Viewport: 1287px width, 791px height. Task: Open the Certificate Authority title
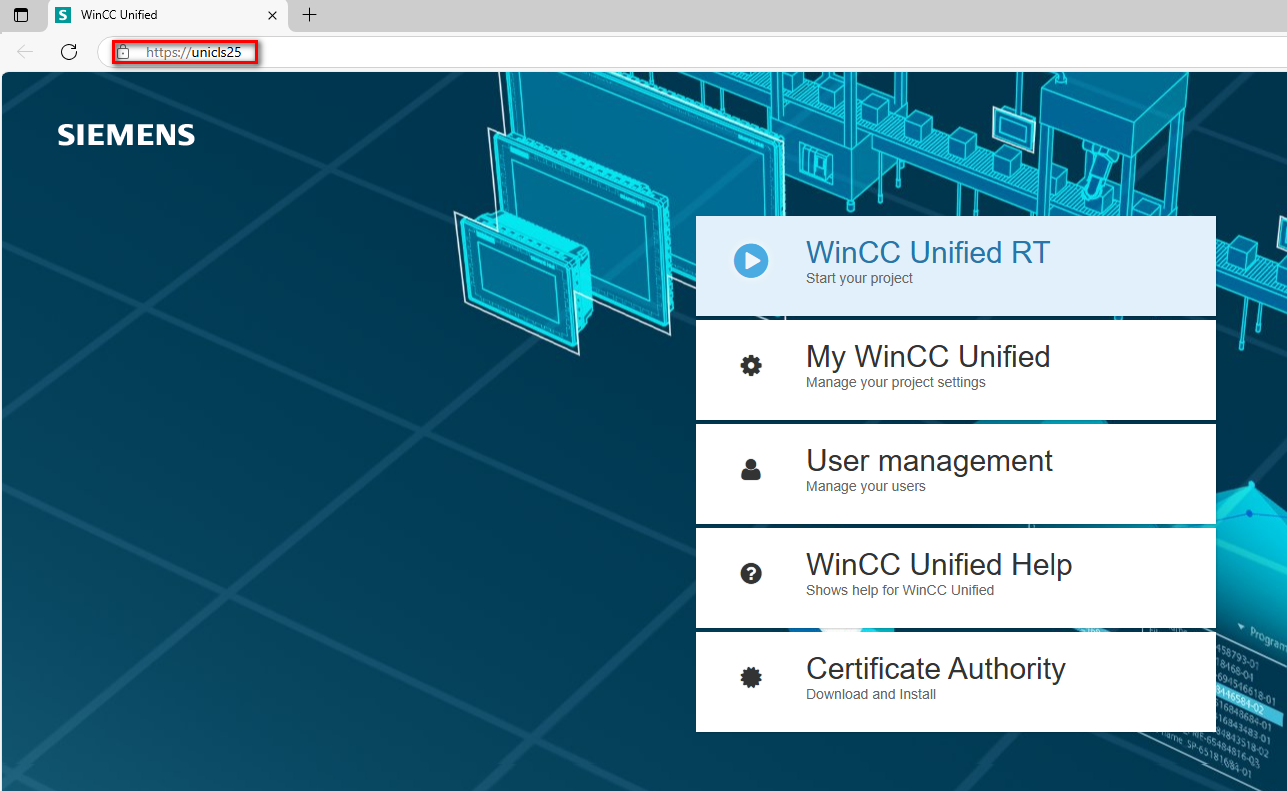click(x=935, y=669)
